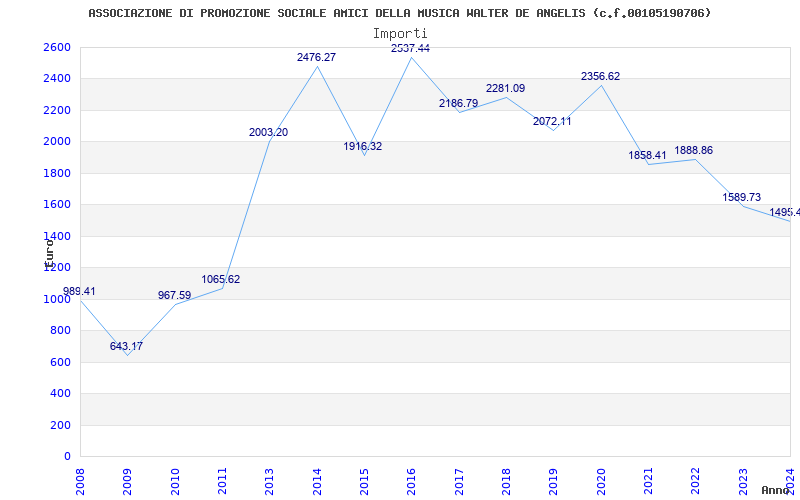Screen dimensions: 800x500
Task: Click the 2281.09 value label
Action: 505,88
